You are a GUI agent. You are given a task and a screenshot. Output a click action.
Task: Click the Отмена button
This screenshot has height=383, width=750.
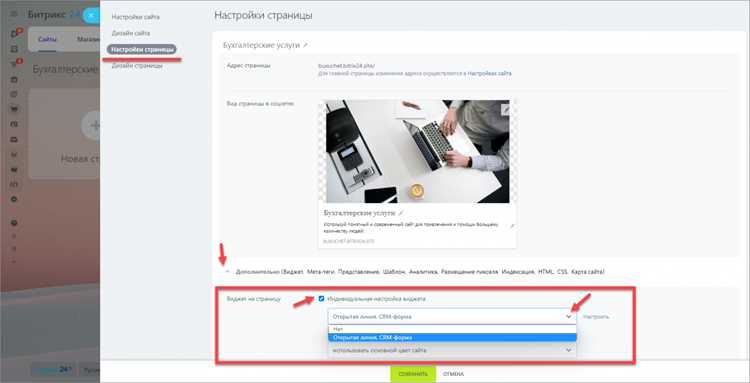(x=453, y=374)
